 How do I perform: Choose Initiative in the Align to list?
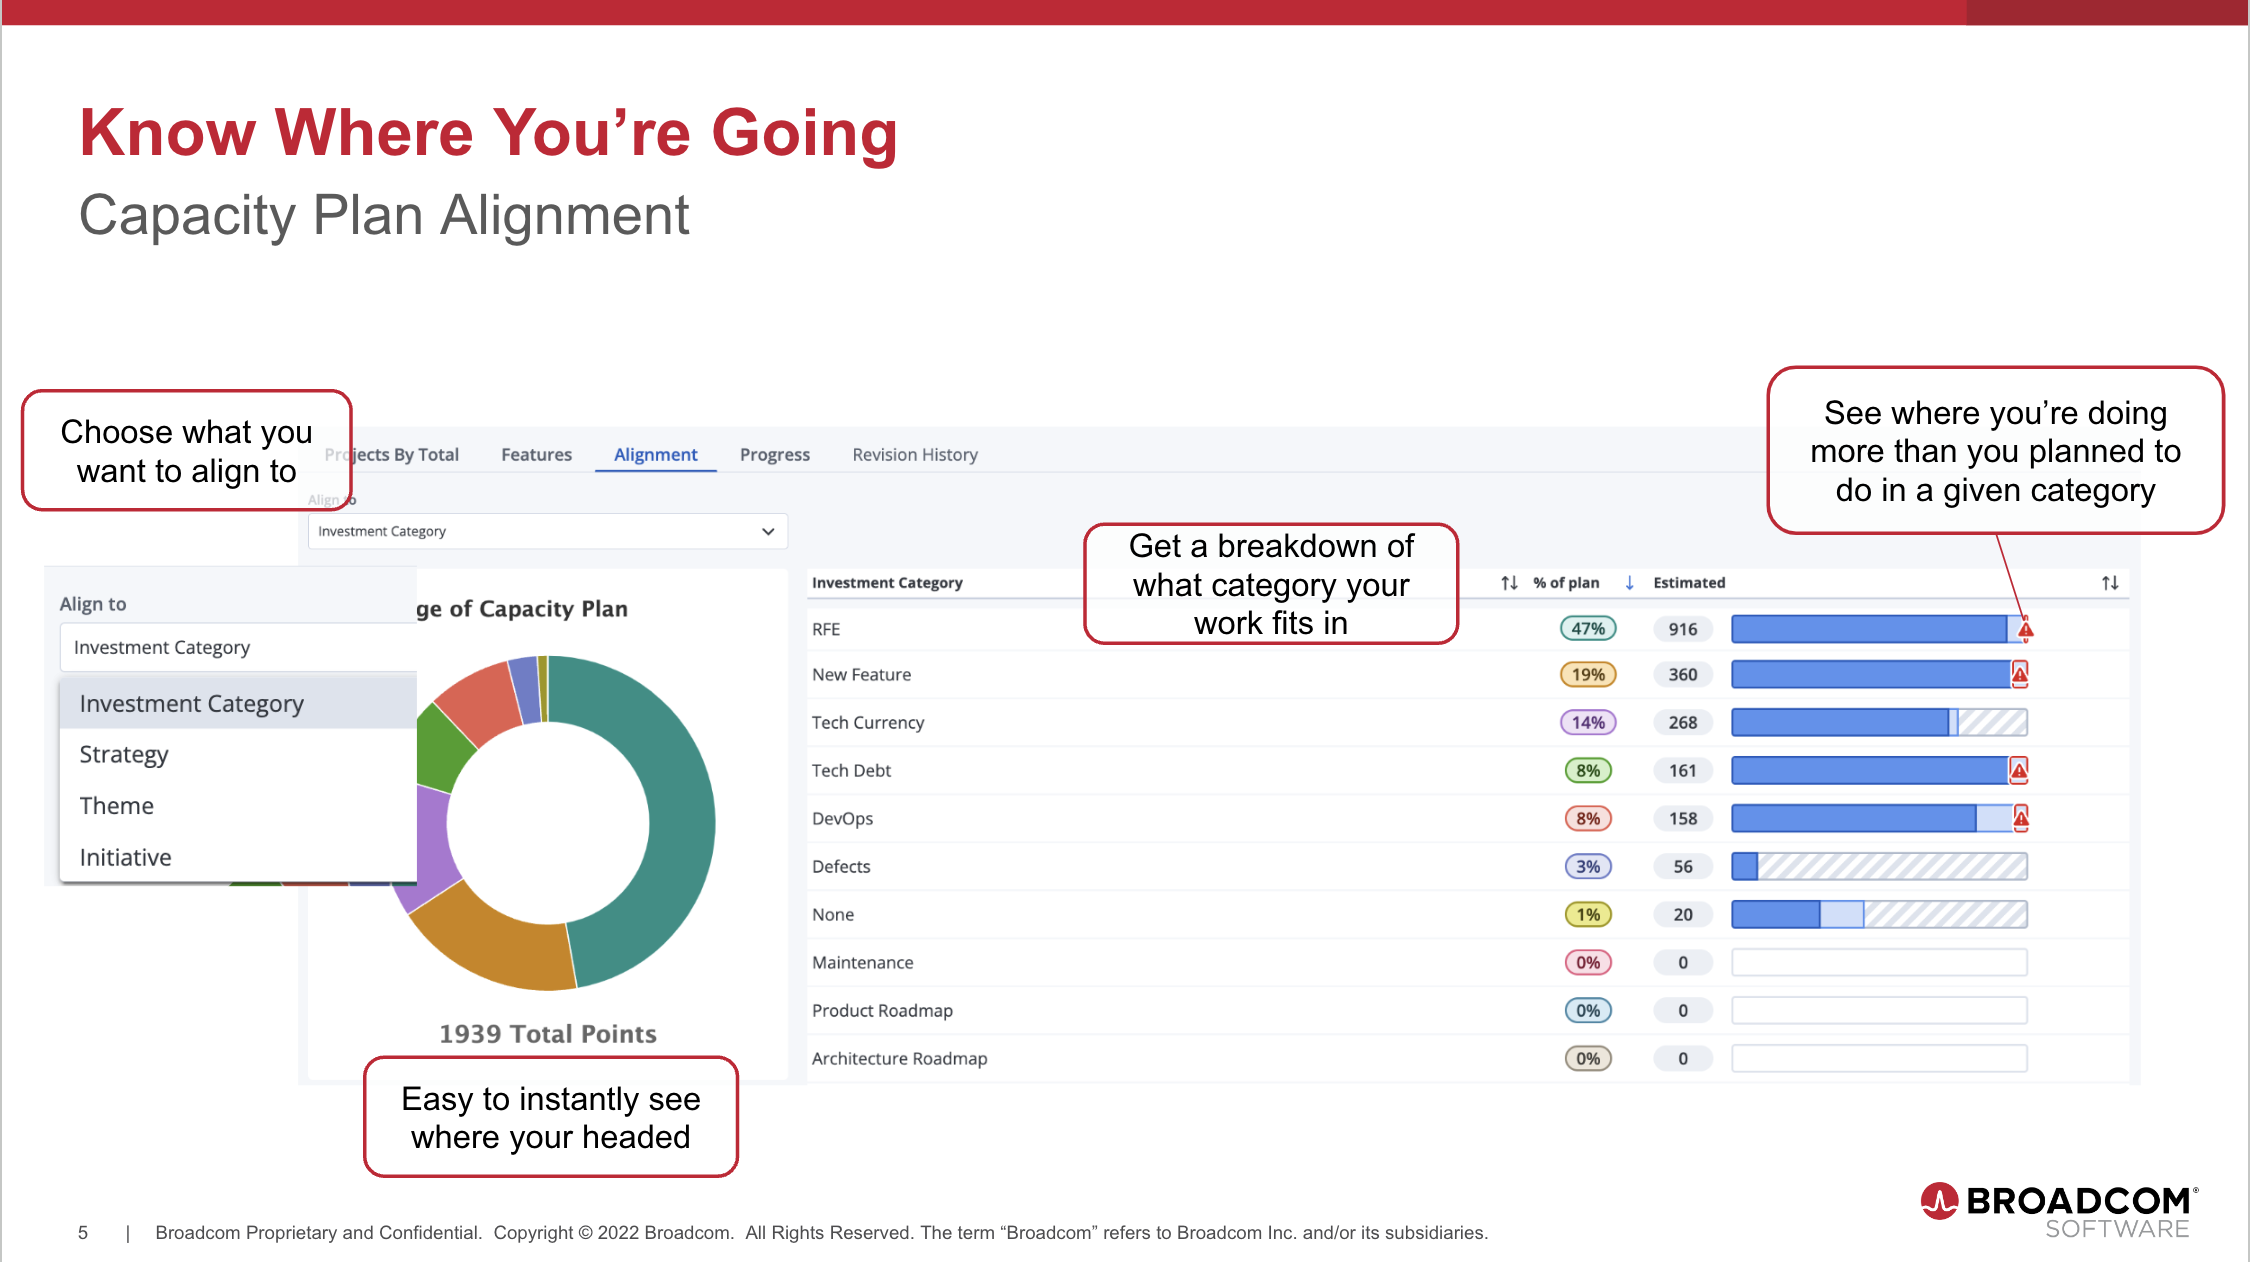238,857
